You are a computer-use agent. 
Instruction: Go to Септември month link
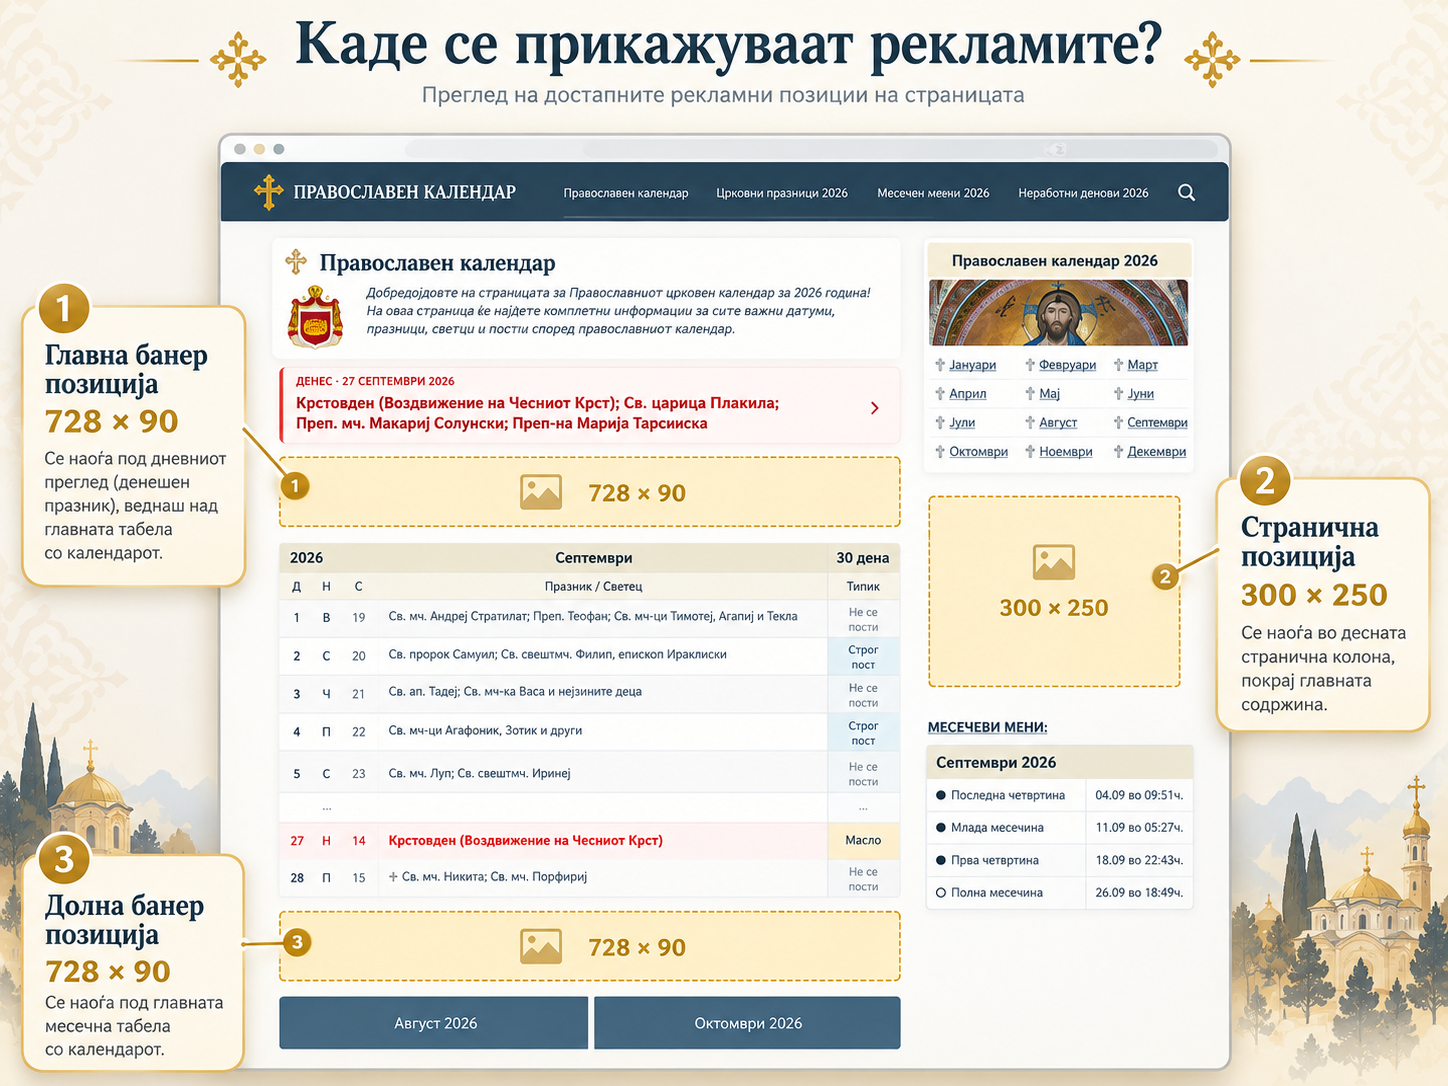tap(1157, 423)
